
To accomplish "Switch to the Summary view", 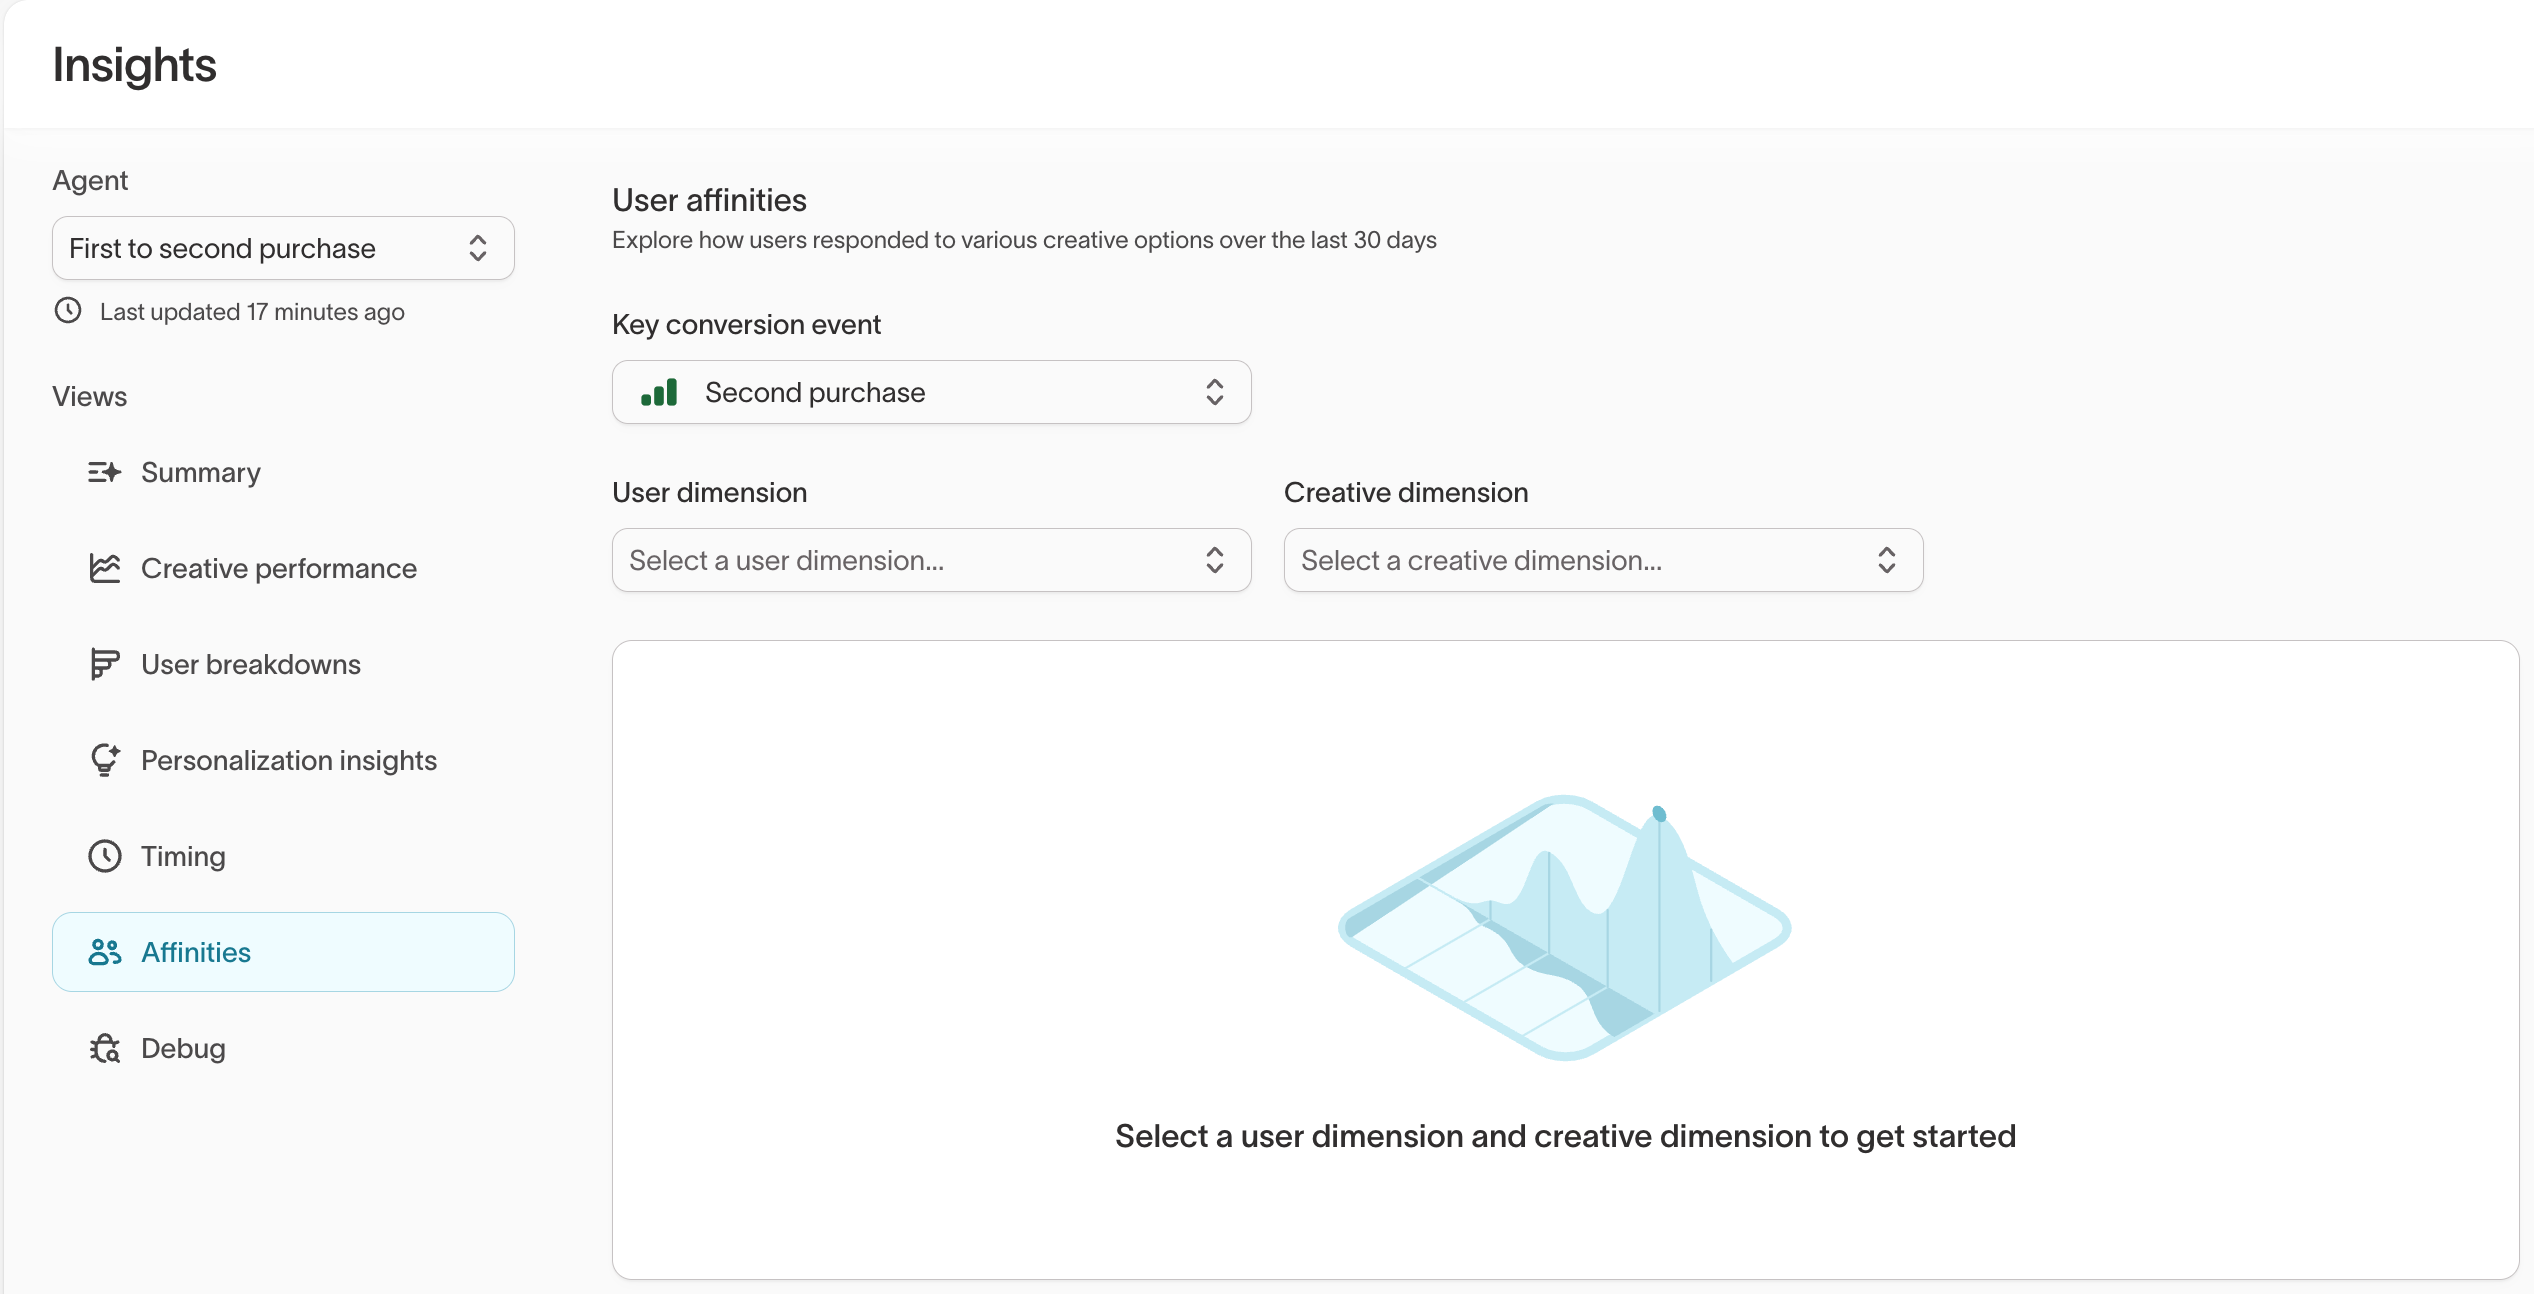I will (201, 472).
